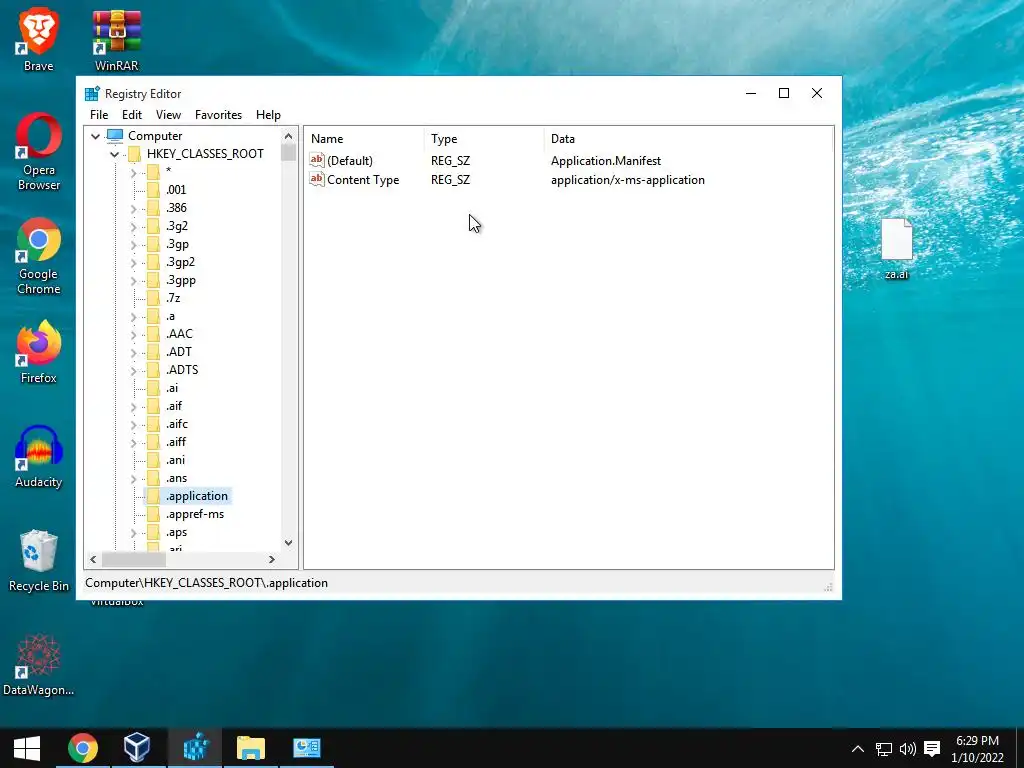This screenshot has height=768, width=1024.
Task: Expand the .3gp key
Action: click(133, 245)
